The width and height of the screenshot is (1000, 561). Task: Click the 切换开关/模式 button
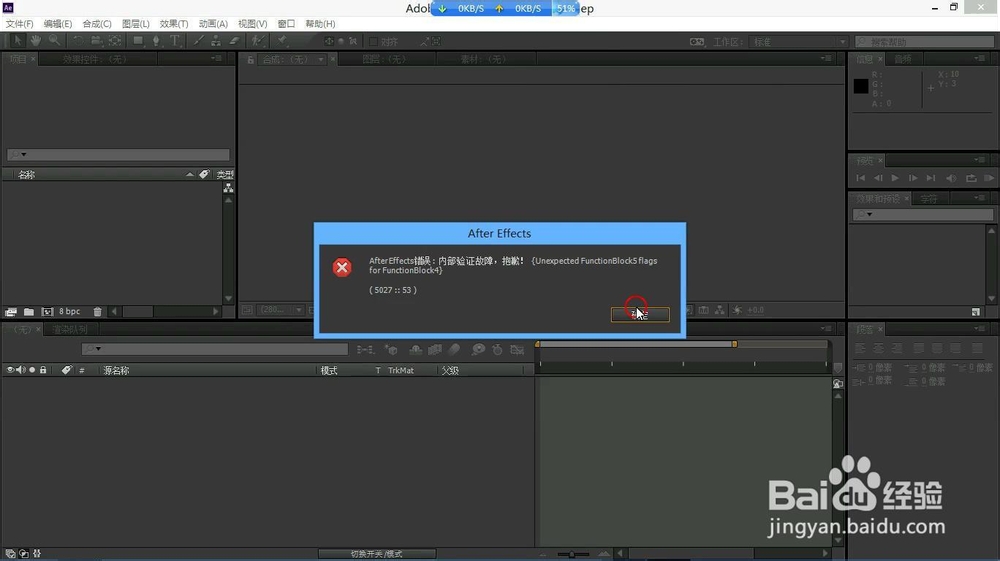click(x=377, y=554)
